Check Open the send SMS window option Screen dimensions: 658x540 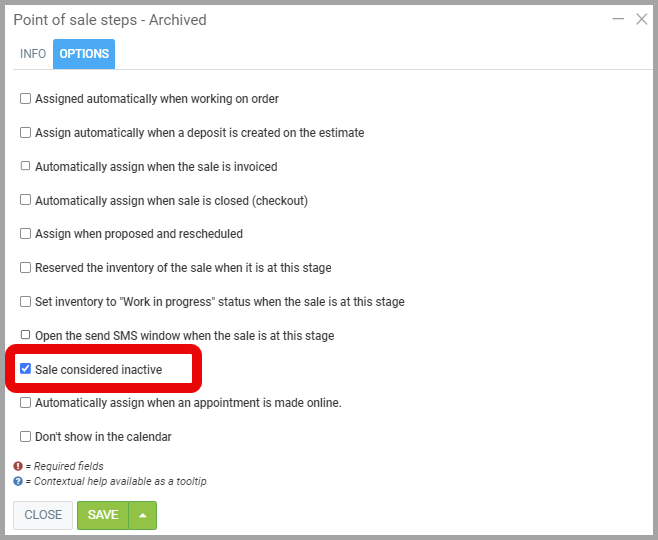pos(26,335)
